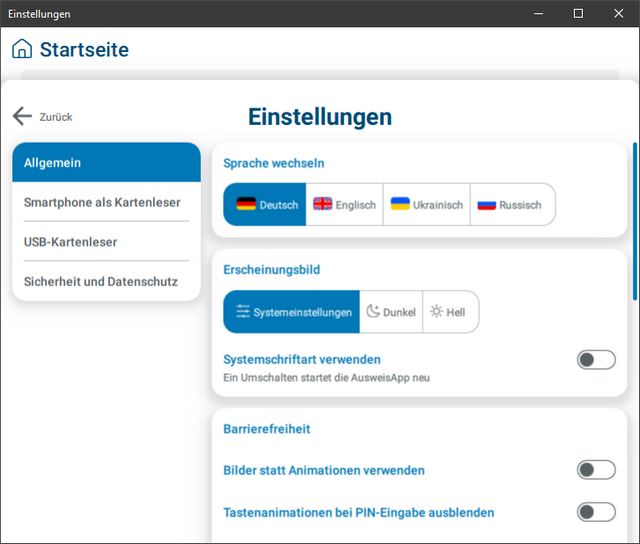Viewport: 640px width, 544px height.
Task: Open the Allgemein settings tab
Action: [x=107, y=162]
